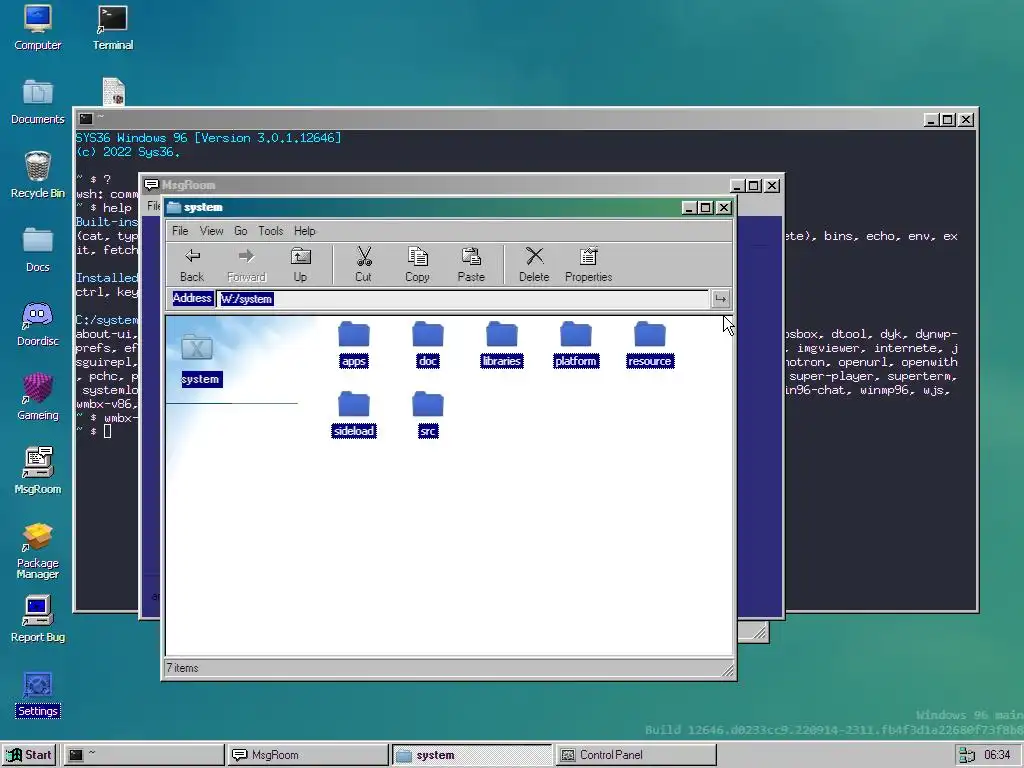Click the Go arrow beside the address bar

(720, 299)
